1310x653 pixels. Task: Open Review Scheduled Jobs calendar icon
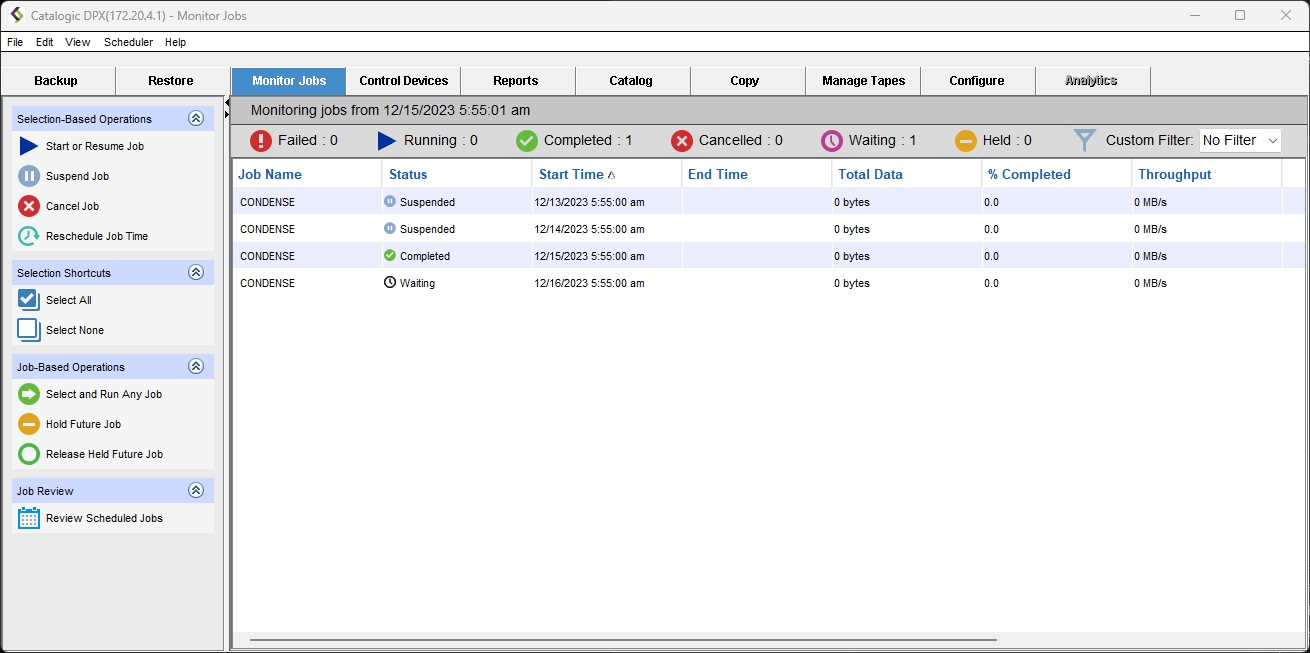click(29, 518)
